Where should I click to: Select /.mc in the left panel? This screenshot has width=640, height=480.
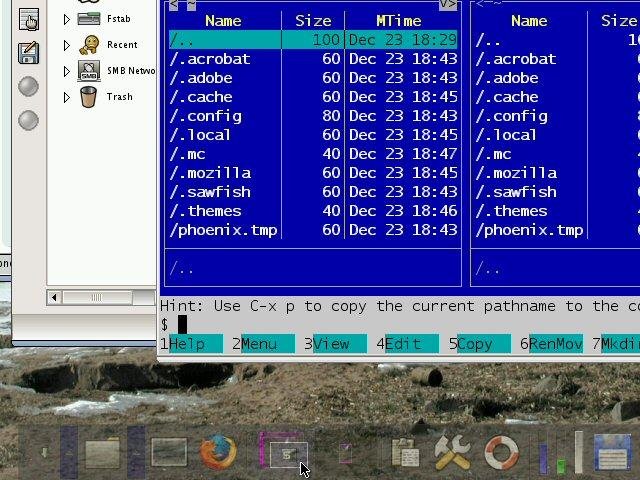coord(187,154)
